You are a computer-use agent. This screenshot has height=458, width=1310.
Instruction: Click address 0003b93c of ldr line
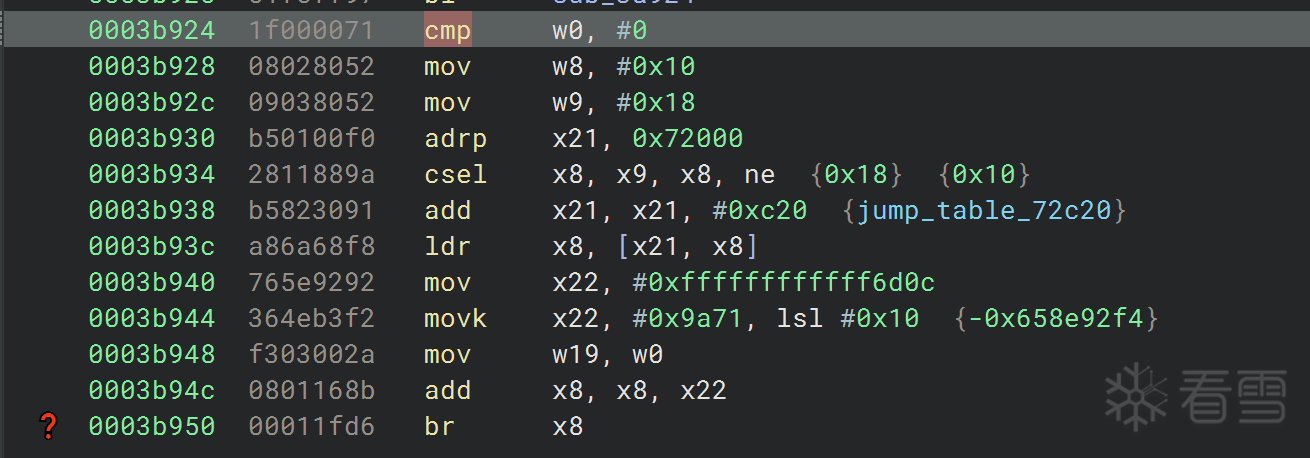[x=151, y=247]
